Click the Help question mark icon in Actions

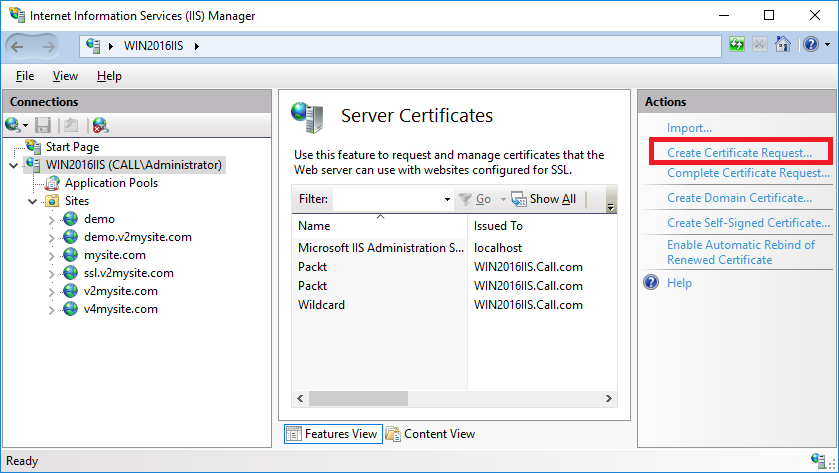point(651,282)
